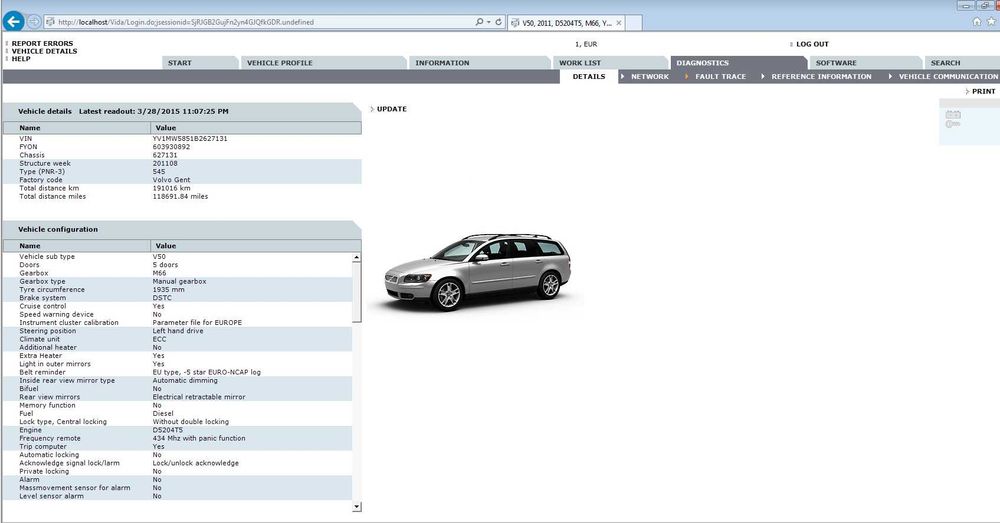1000x523 pixels.
Task: Open the VEHICLE COMMUNICATION sub-tab
Action: point(948,77)
